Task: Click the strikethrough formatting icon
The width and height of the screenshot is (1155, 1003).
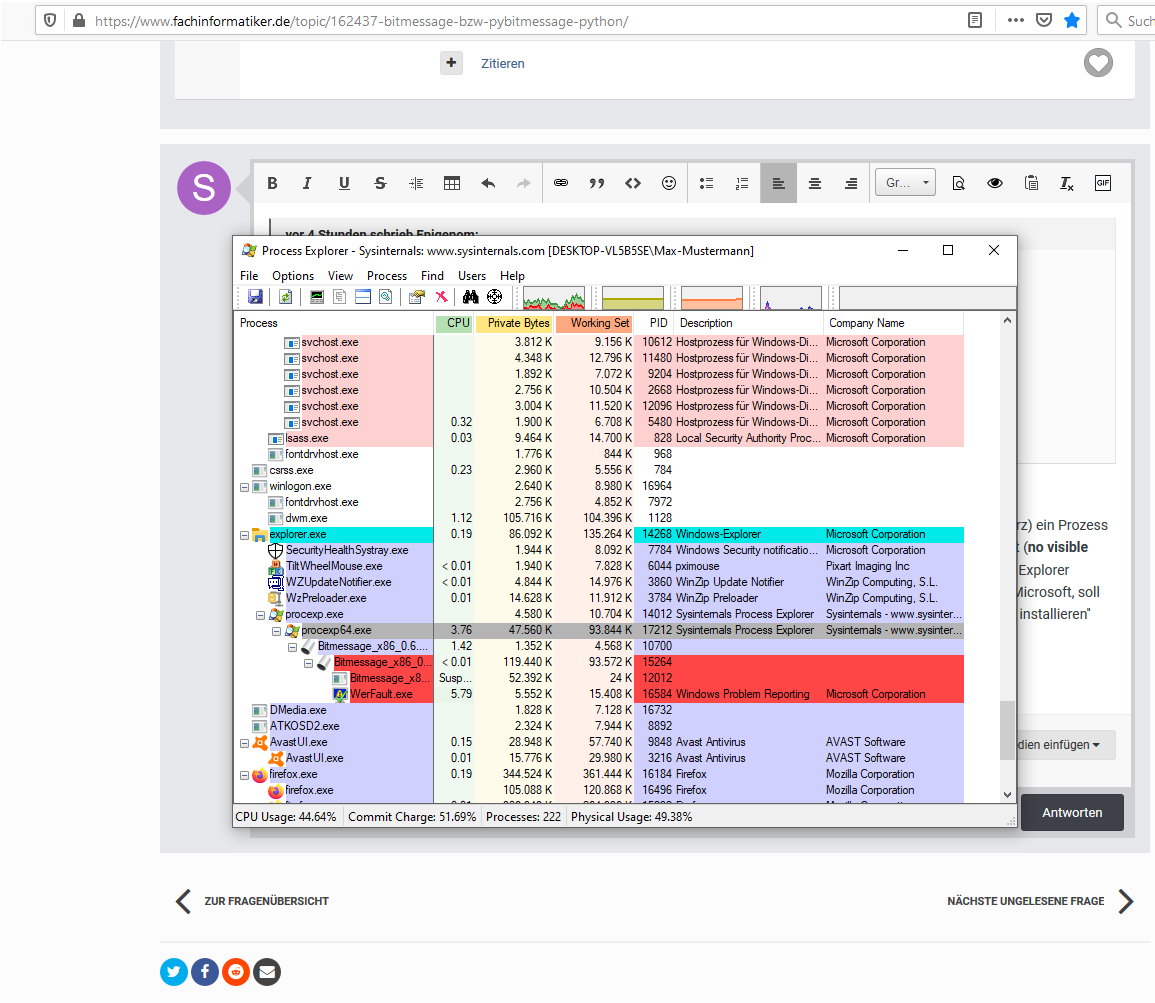Action: click(x=380, y=183)
